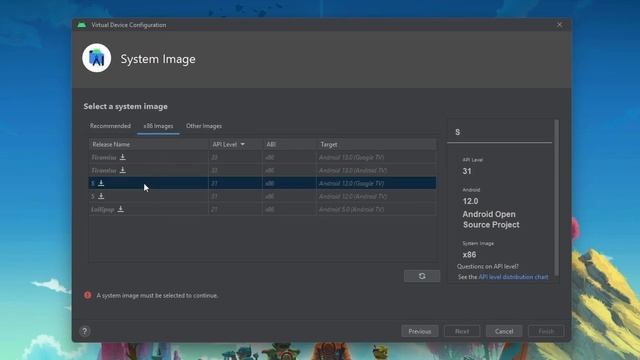This screenshot has height=360, width=640.
Task: Go back with the Previous button
Action: point(420,331)
